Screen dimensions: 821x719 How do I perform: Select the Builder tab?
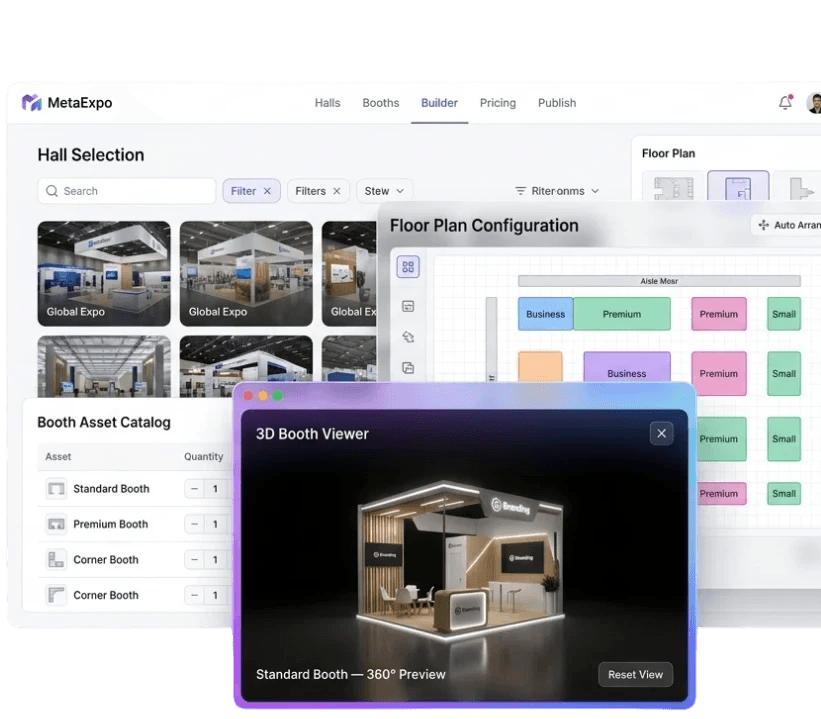[x=439, y=103]
